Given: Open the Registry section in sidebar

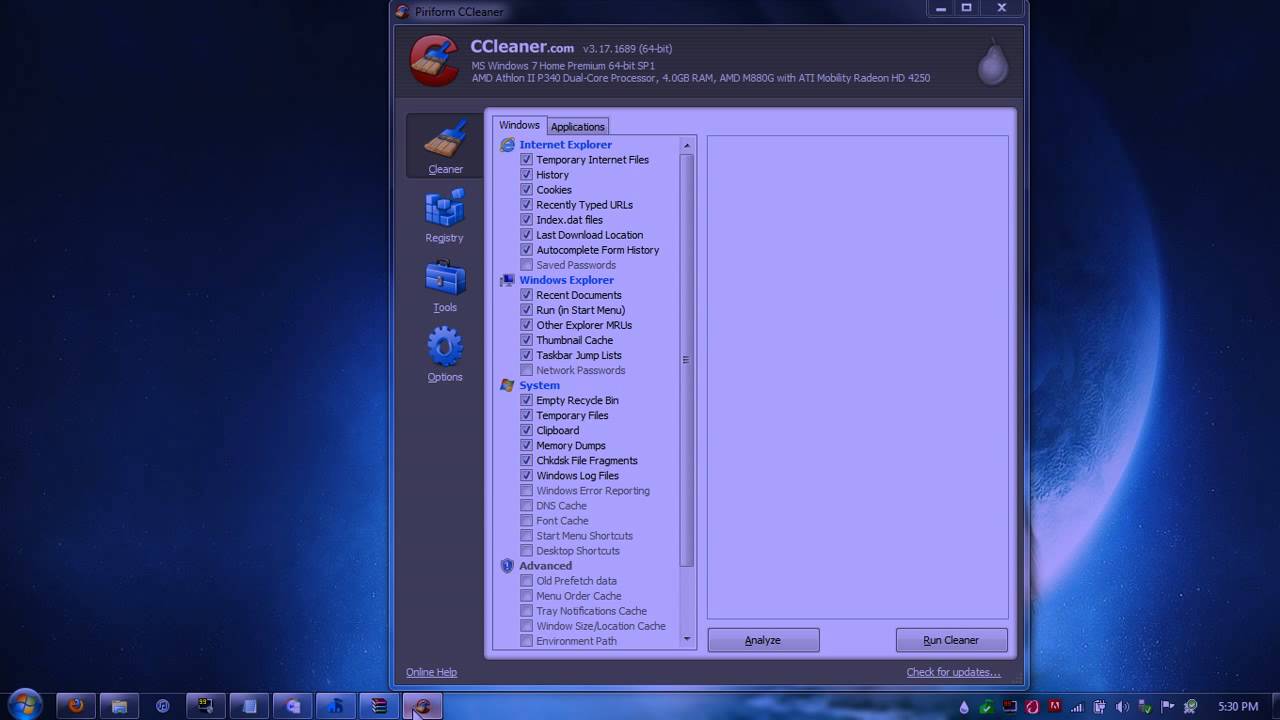Looking at the screenshot, I should (445, 216).
